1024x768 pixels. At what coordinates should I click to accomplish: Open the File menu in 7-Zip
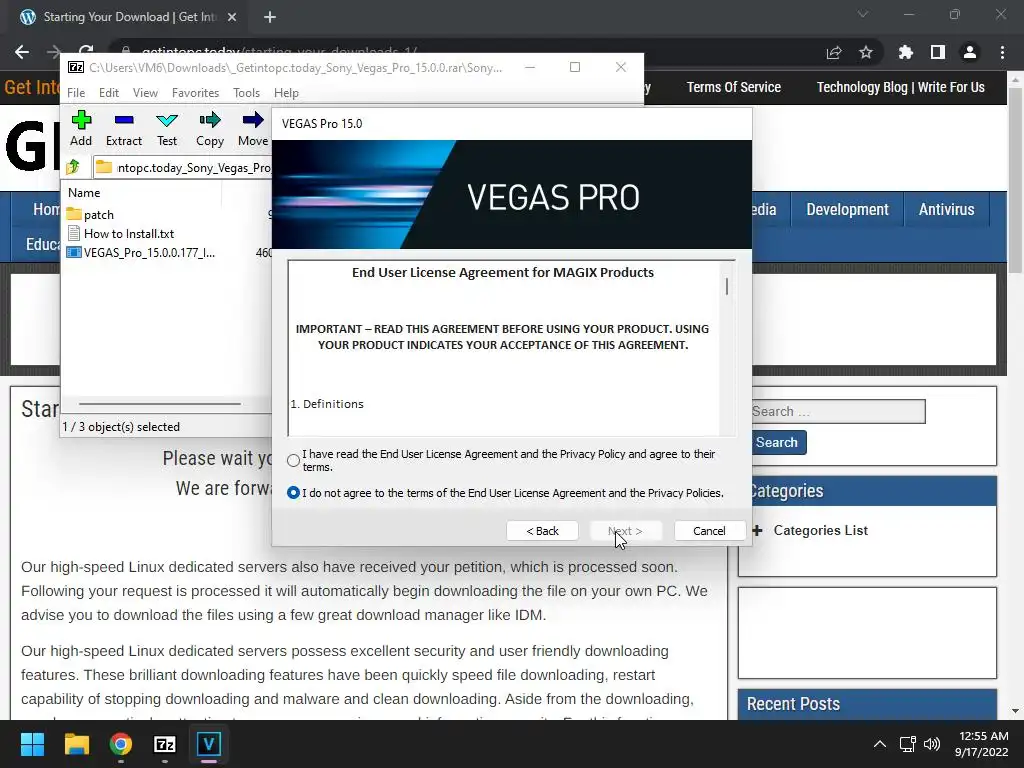point(76,93)
